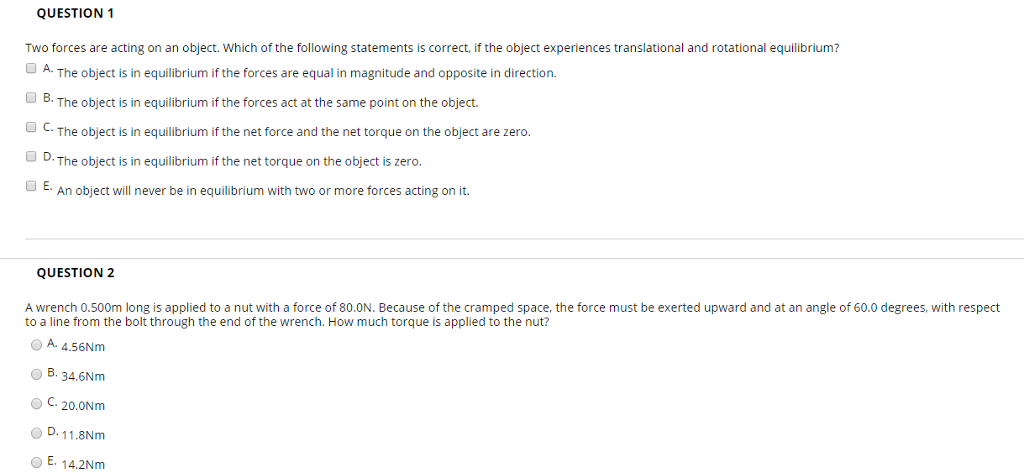Choose radio button E in Question 2

pyautogui.click(x=37, y=461)
